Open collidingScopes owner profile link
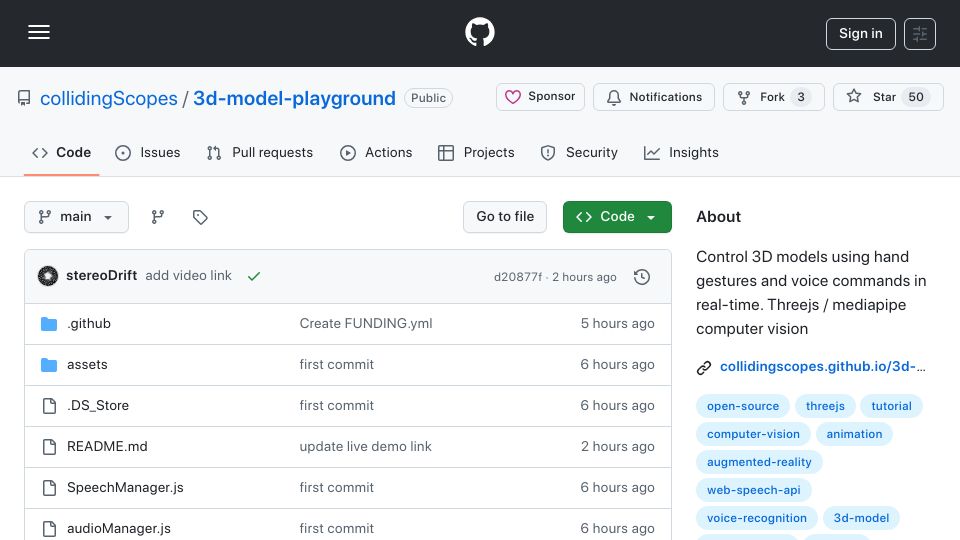Image resolution: width=960 pixels, height=540 pixels. [x=108, y=98]
